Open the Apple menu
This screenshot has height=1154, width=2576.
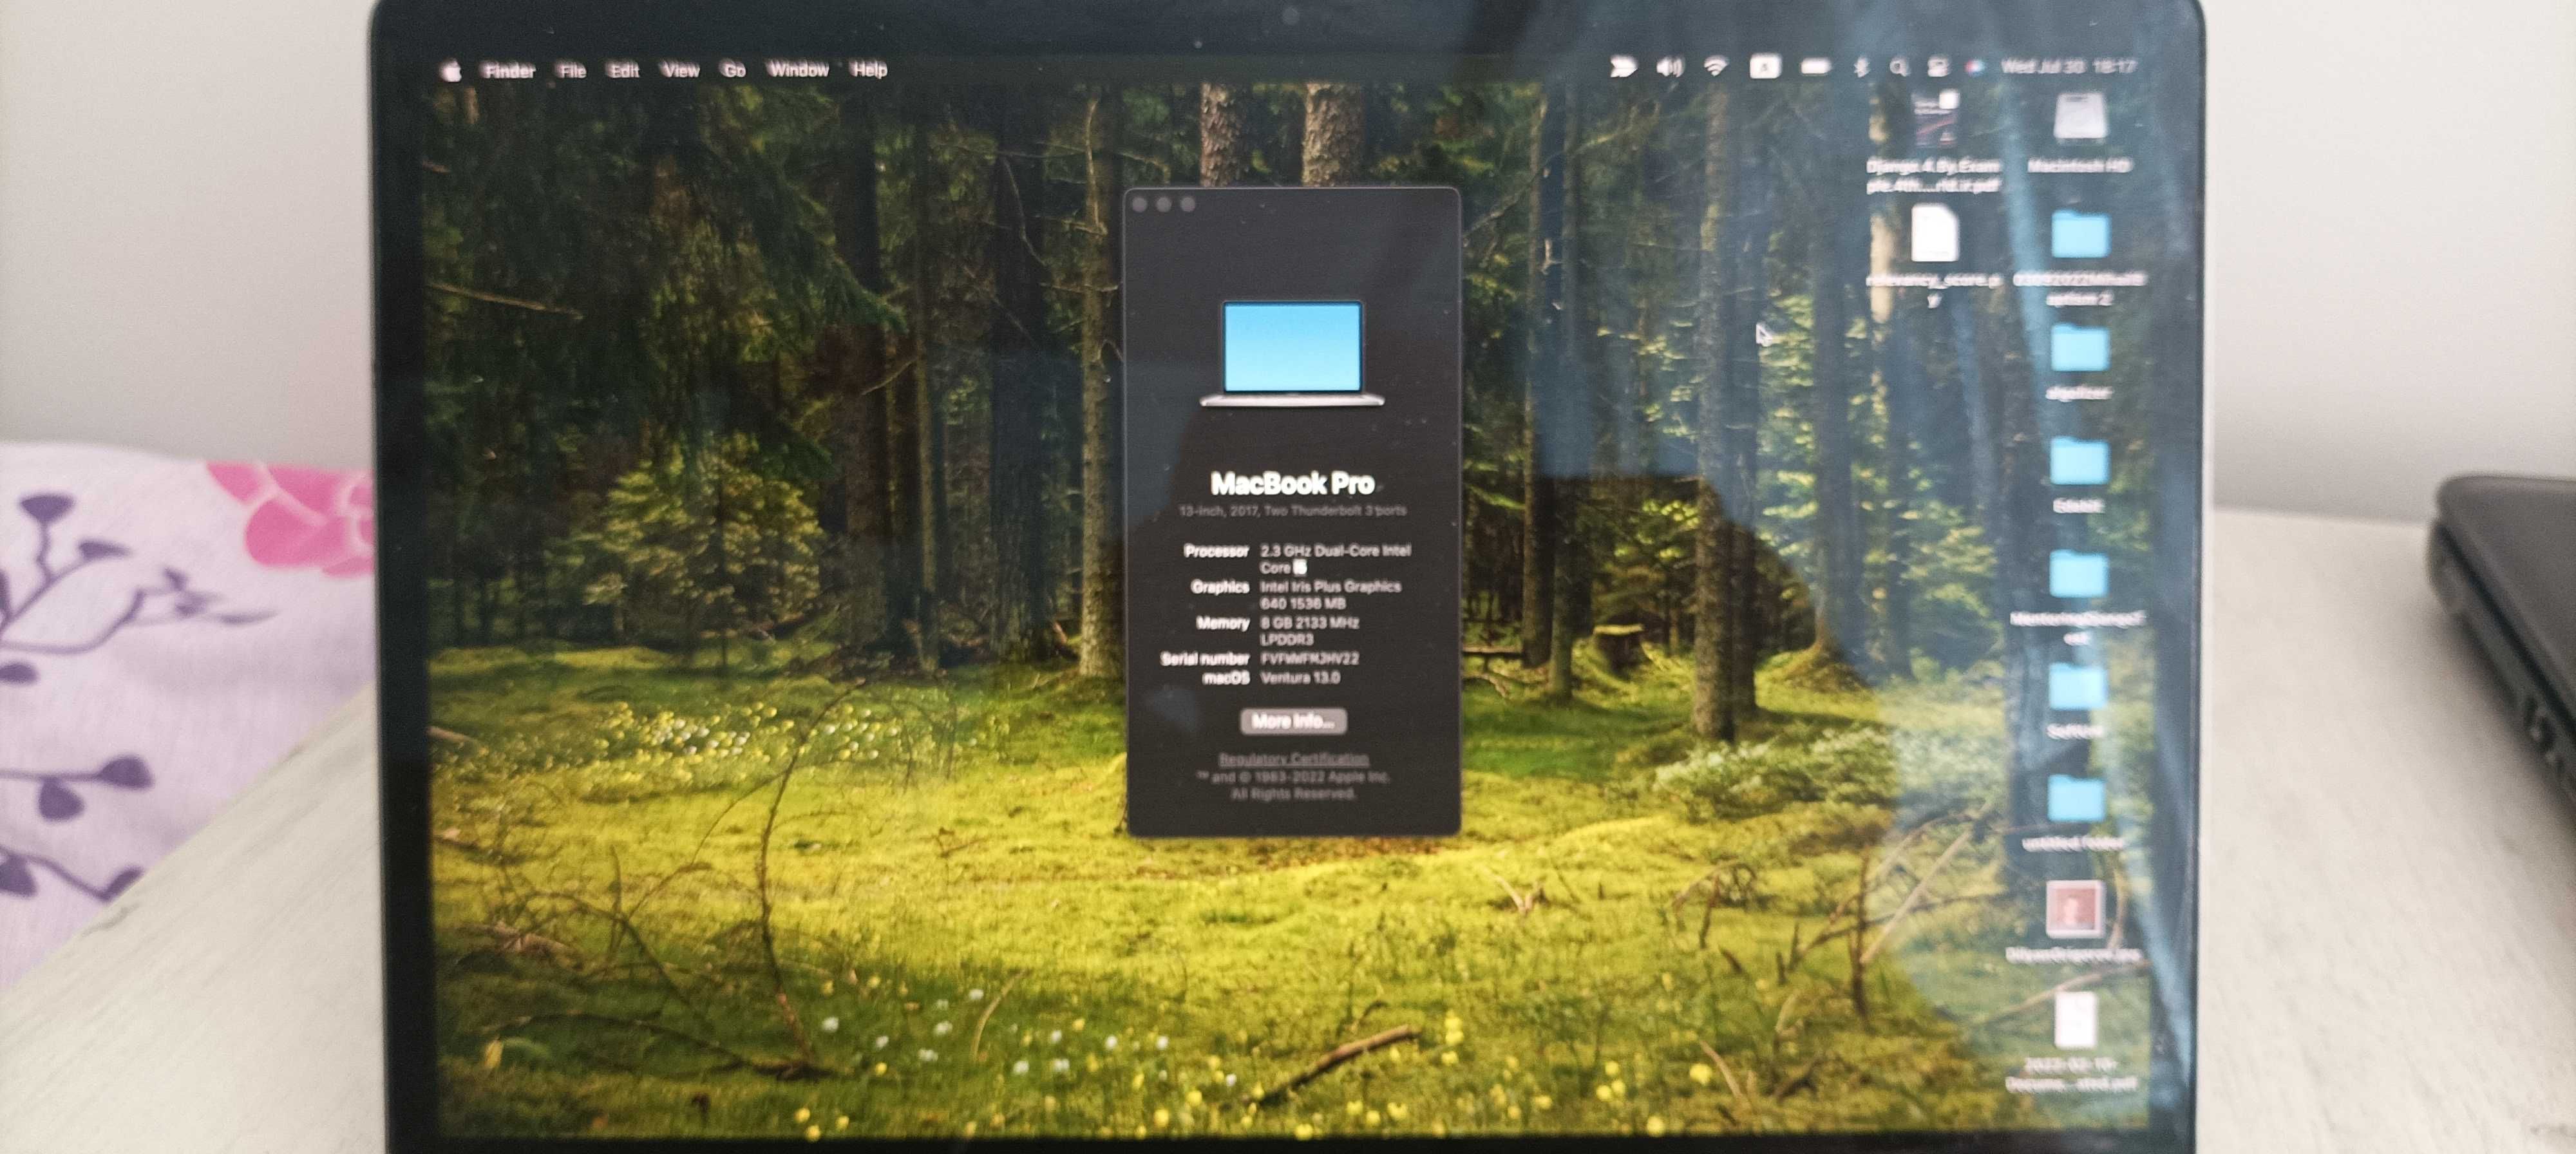[x=452, y=70]
